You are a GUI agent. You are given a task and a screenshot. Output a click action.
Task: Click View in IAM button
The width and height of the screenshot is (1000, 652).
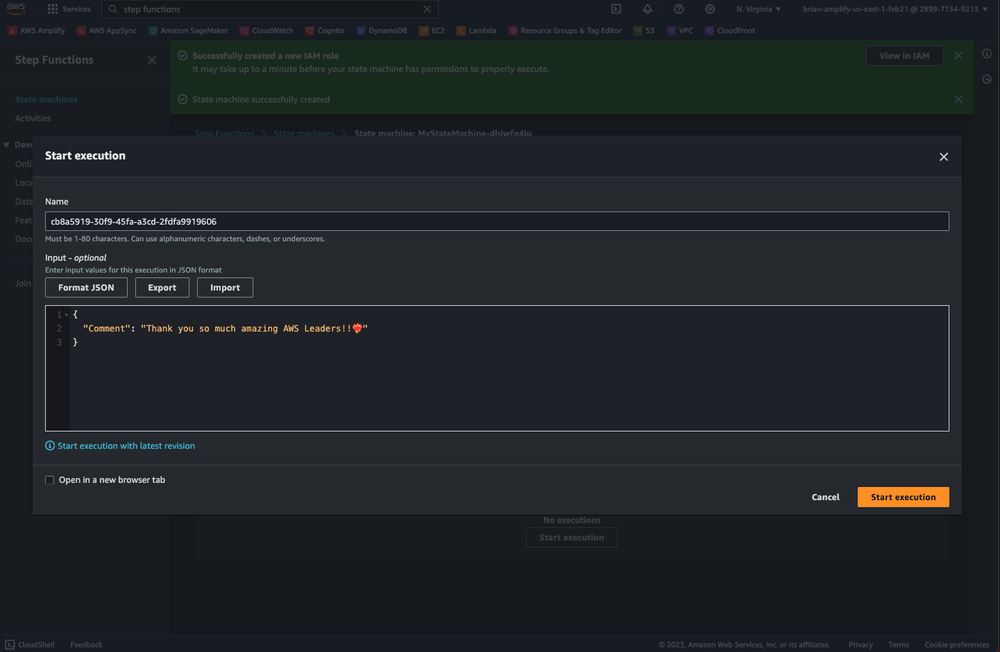coord(904,56)
